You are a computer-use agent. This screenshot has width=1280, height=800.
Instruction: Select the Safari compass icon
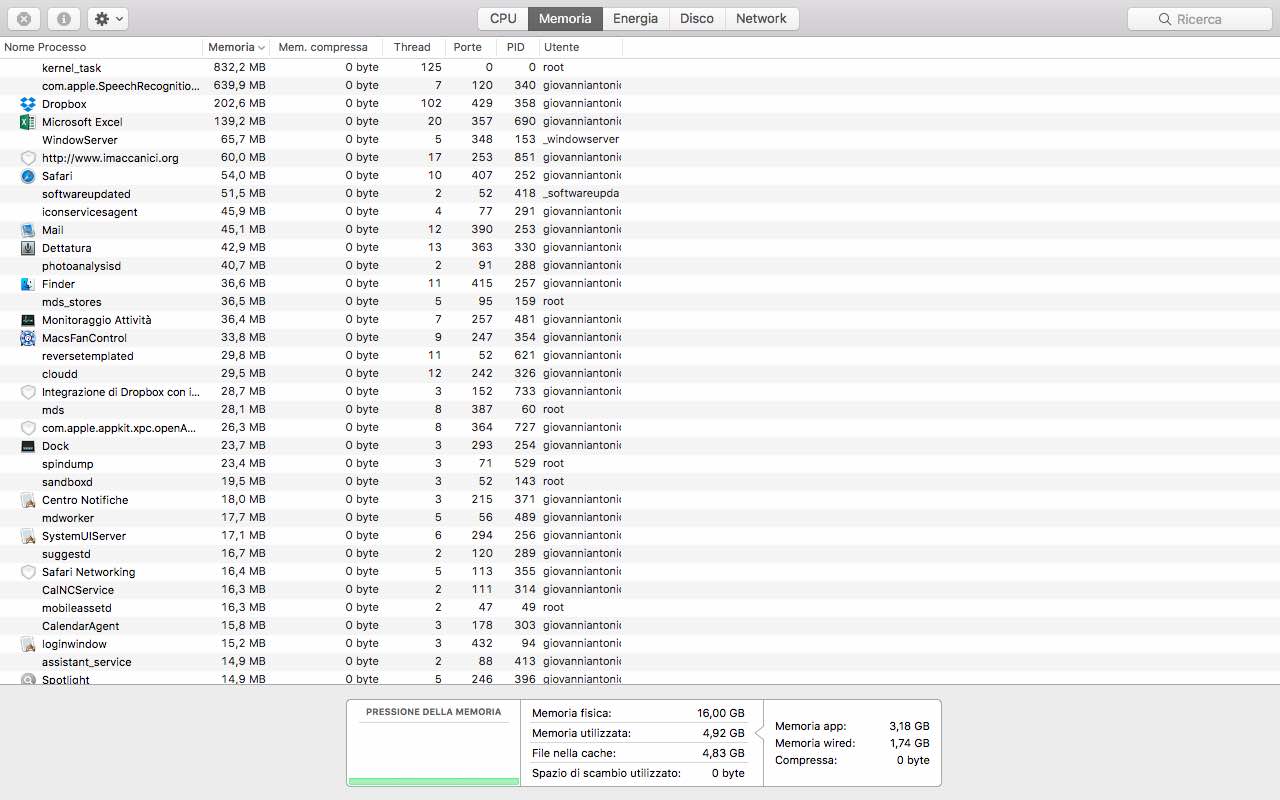coord(28,176)
